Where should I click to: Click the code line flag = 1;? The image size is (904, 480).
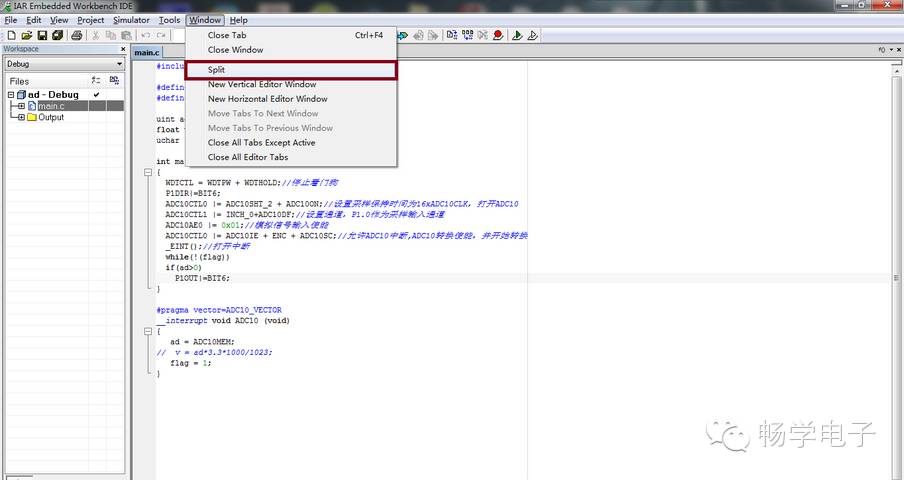191,363
